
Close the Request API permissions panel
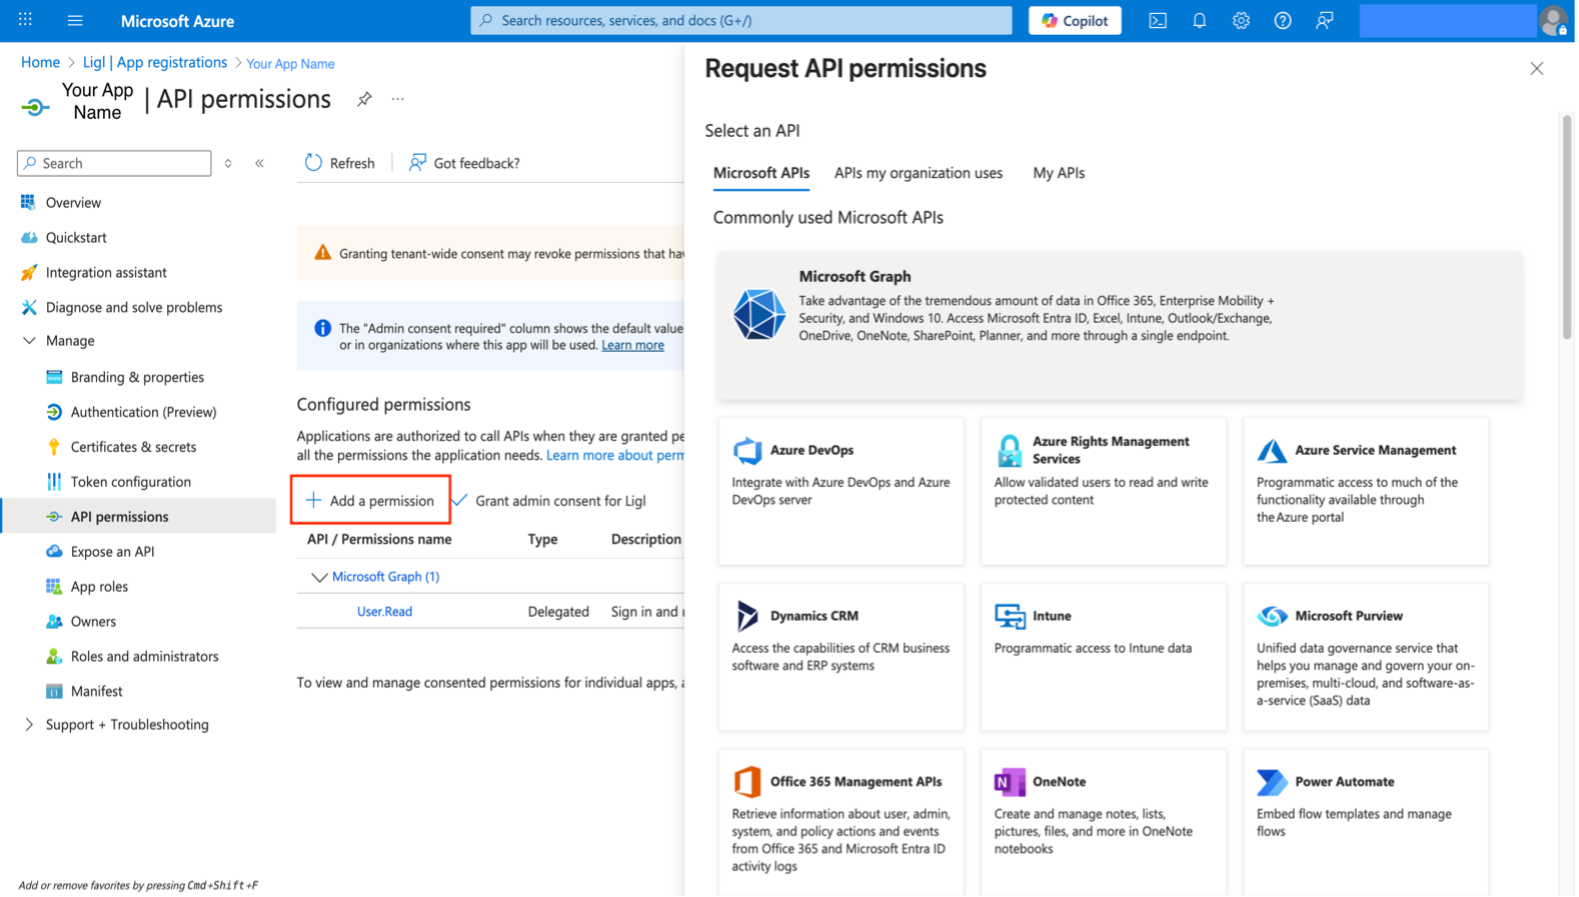tap(1537, 69)
